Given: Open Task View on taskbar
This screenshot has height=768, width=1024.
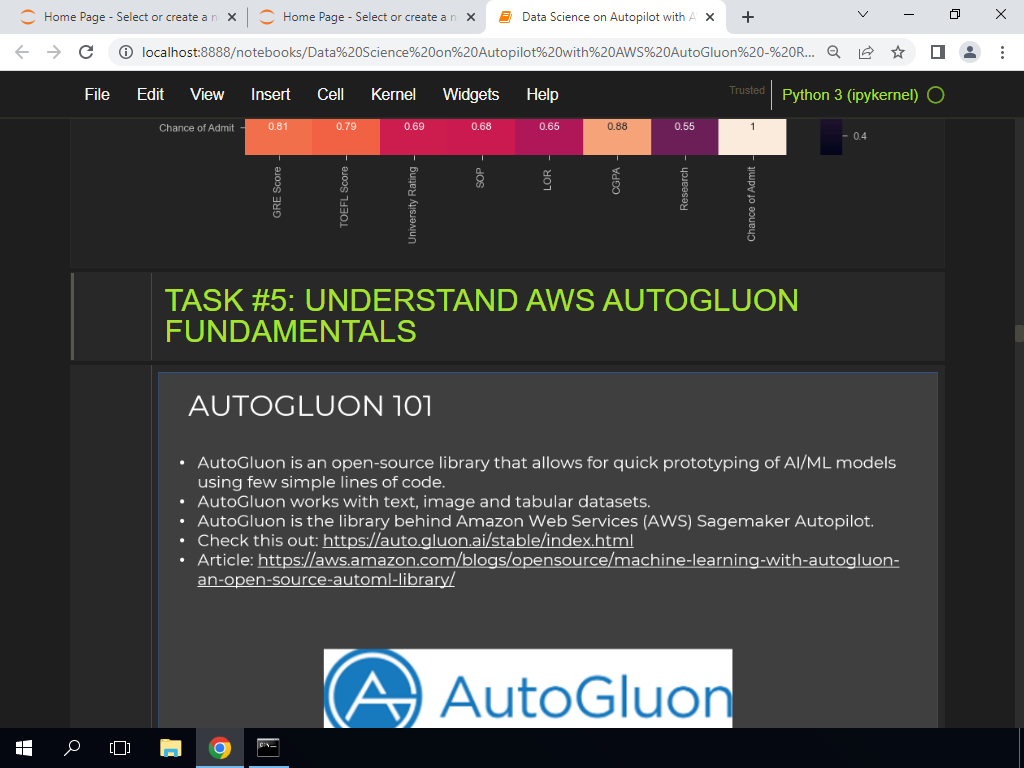Looking at the screenshot, I should coord(120,748).
